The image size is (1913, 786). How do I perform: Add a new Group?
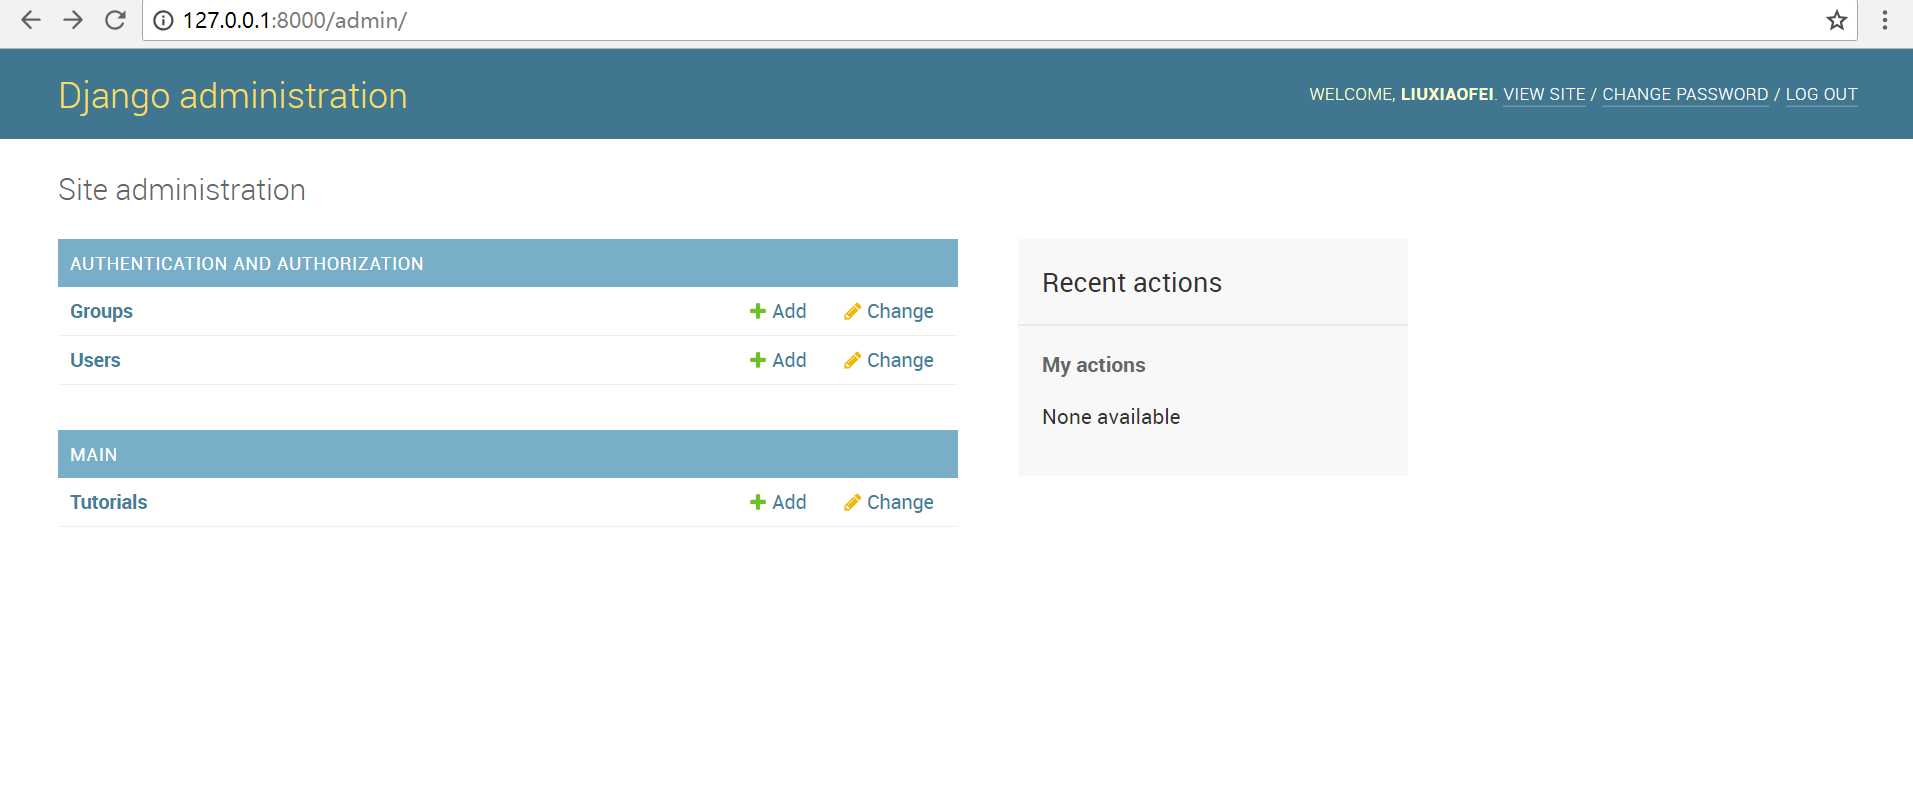click(778, 311)
